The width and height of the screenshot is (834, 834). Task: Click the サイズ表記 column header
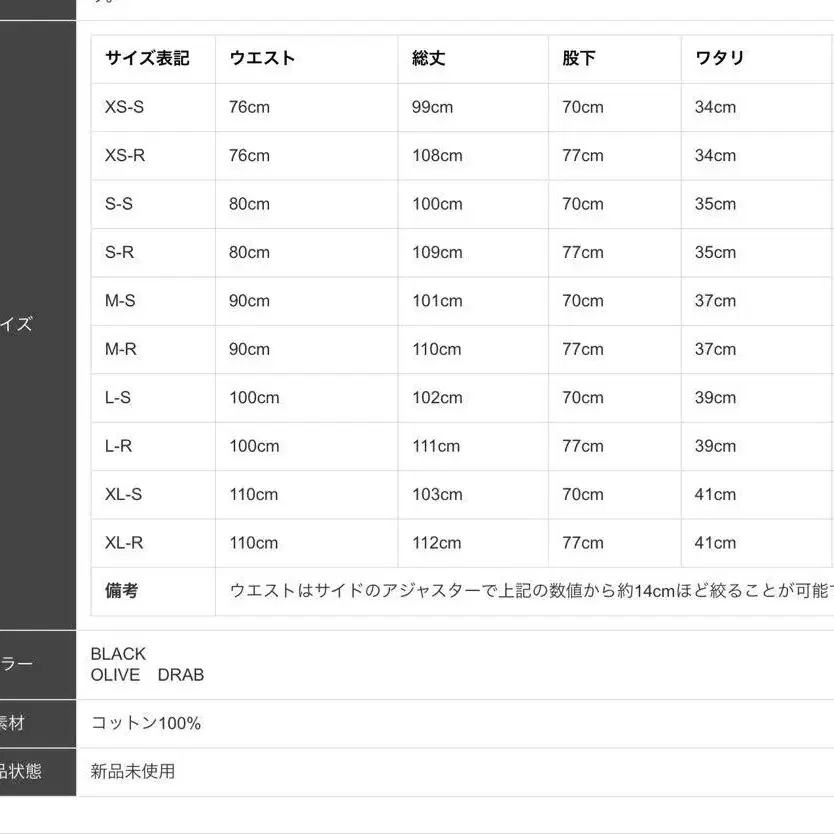pyautogui.click(x=147, y=58)
